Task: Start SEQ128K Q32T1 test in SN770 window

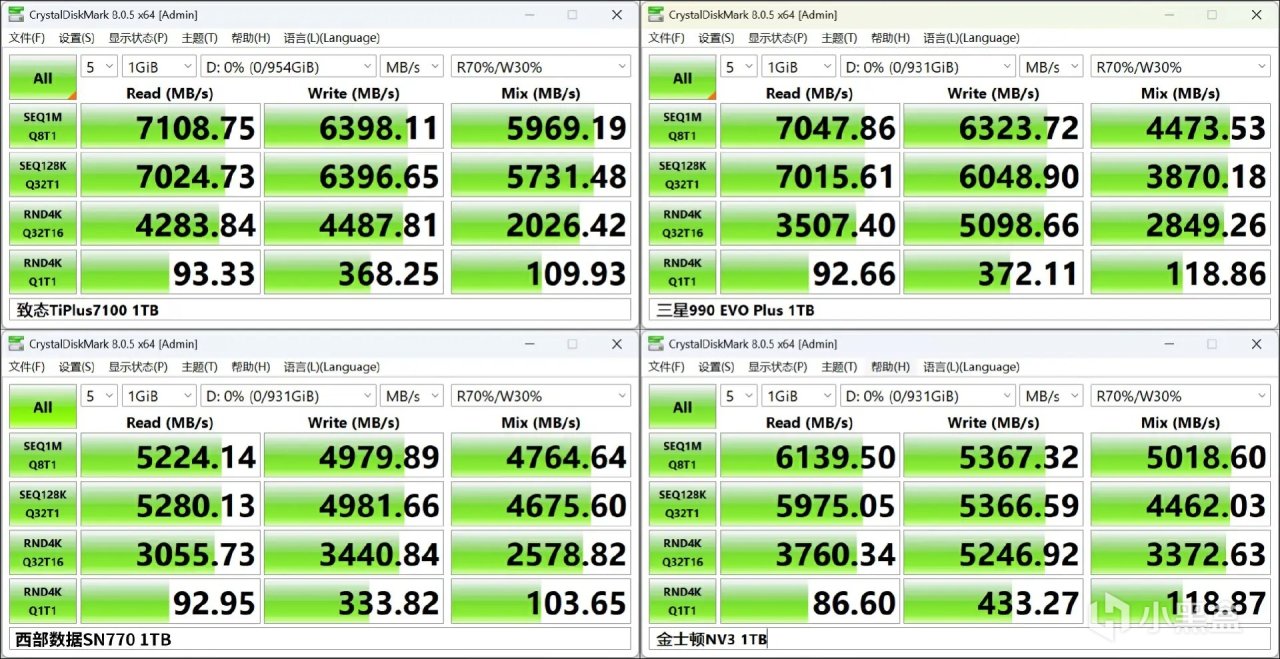Action: 43,504
